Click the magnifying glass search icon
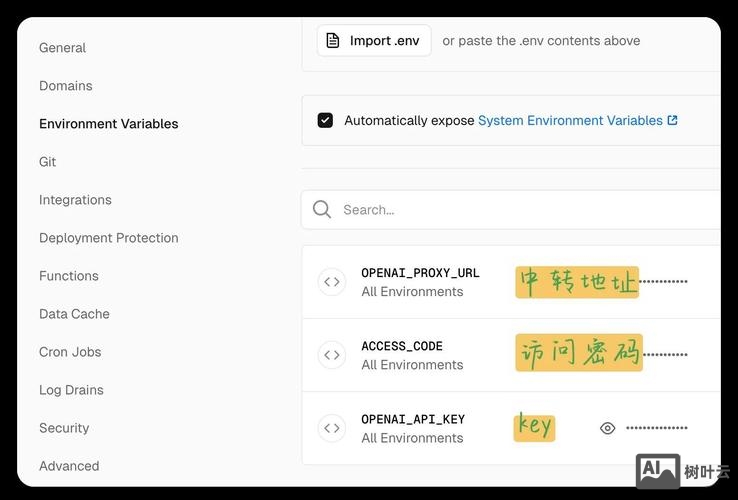The image size is (738, 500). [322, 209]
